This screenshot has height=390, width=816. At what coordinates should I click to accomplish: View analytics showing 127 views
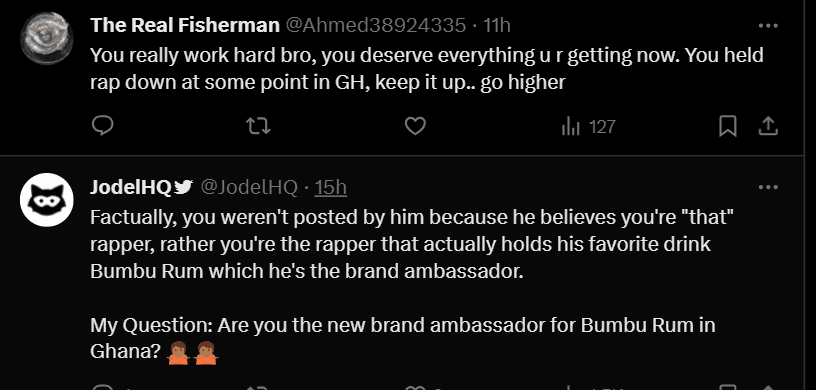pyautogui.click(x=589, y=127)
